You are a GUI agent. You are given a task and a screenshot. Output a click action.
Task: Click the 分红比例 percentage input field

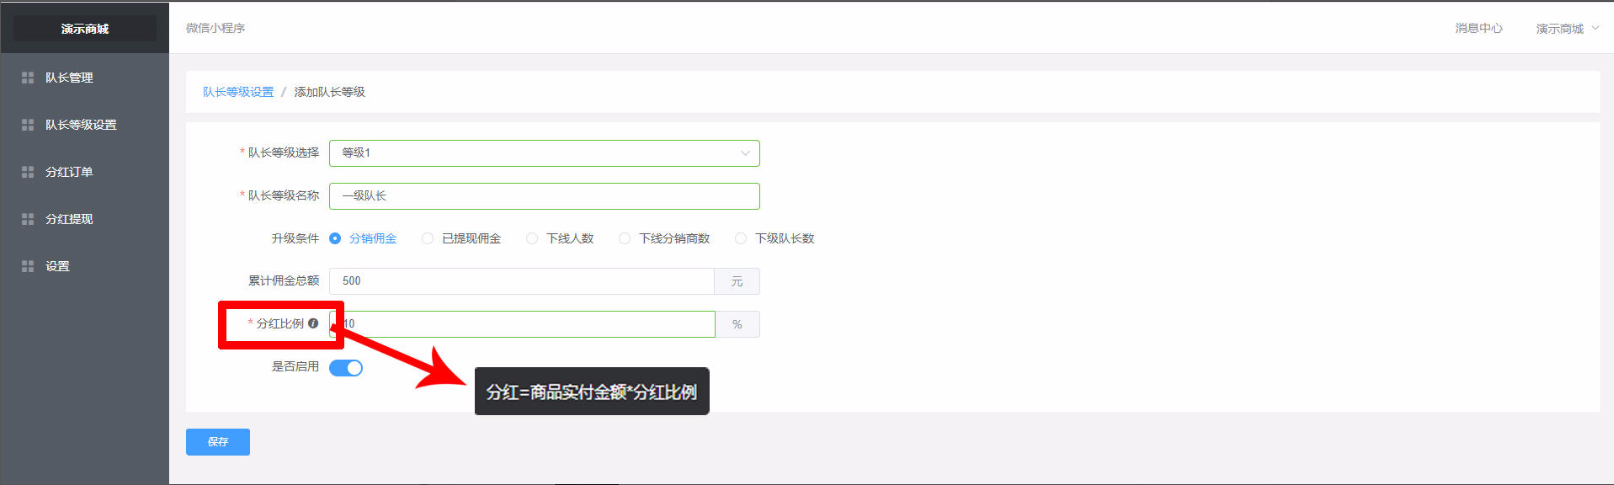coord(522,324)
